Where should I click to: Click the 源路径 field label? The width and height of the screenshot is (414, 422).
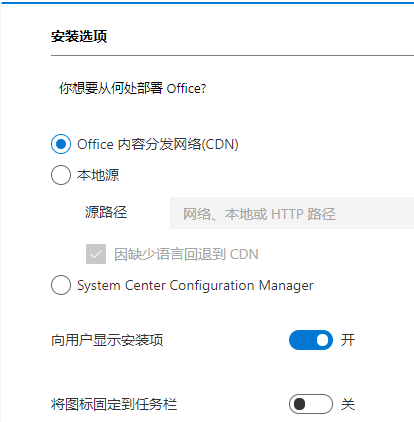tap(106, 212)
